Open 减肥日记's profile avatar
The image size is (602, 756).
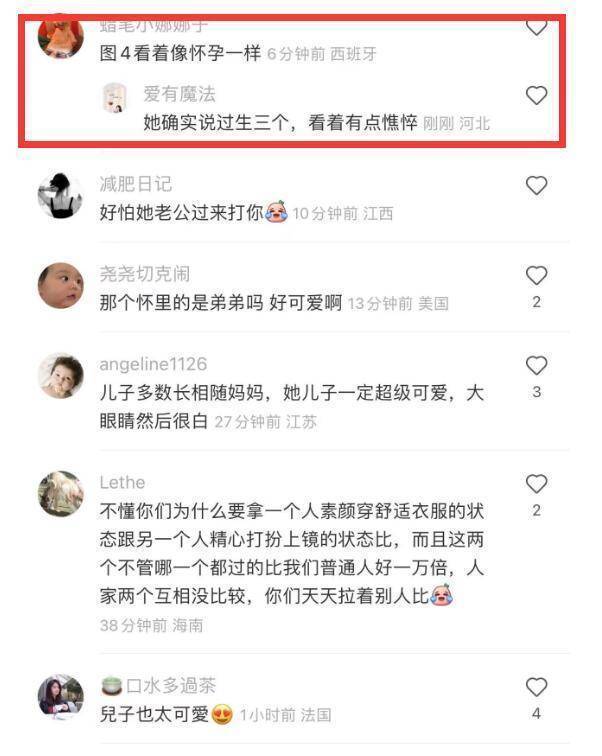[x=61, y=195]
